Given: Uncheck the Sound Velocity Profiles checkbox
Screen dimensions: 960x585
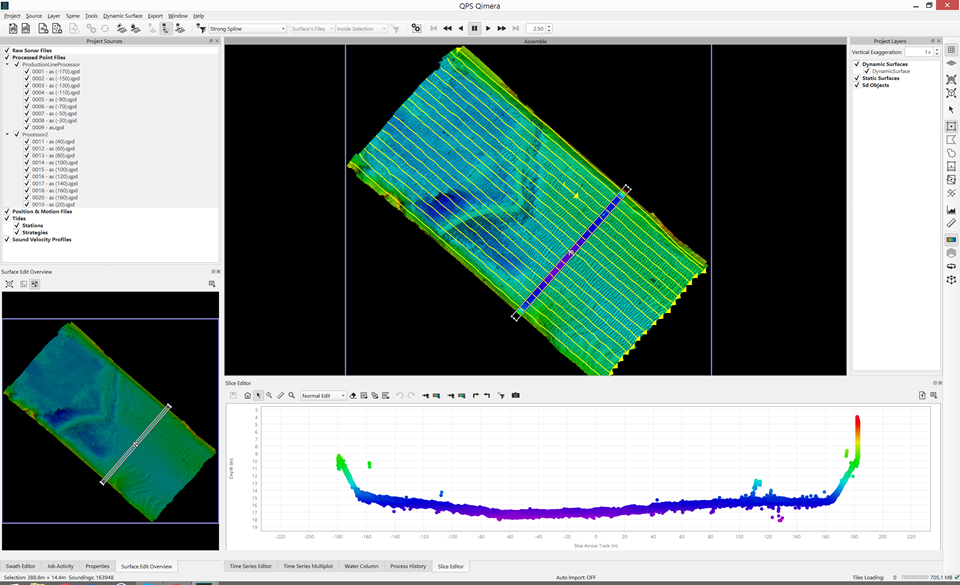Looking at the screenshot, I should pyautogui.click(x=7, y=240).
